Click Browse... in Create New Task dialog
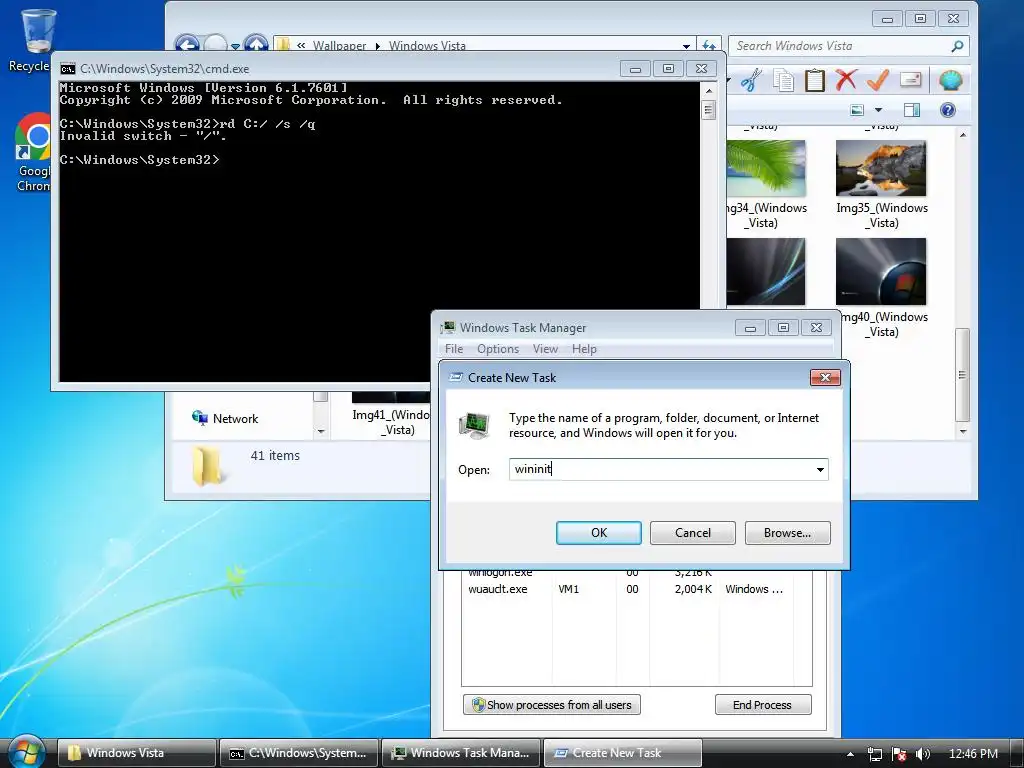1024x768 pixels. (788, 533)
